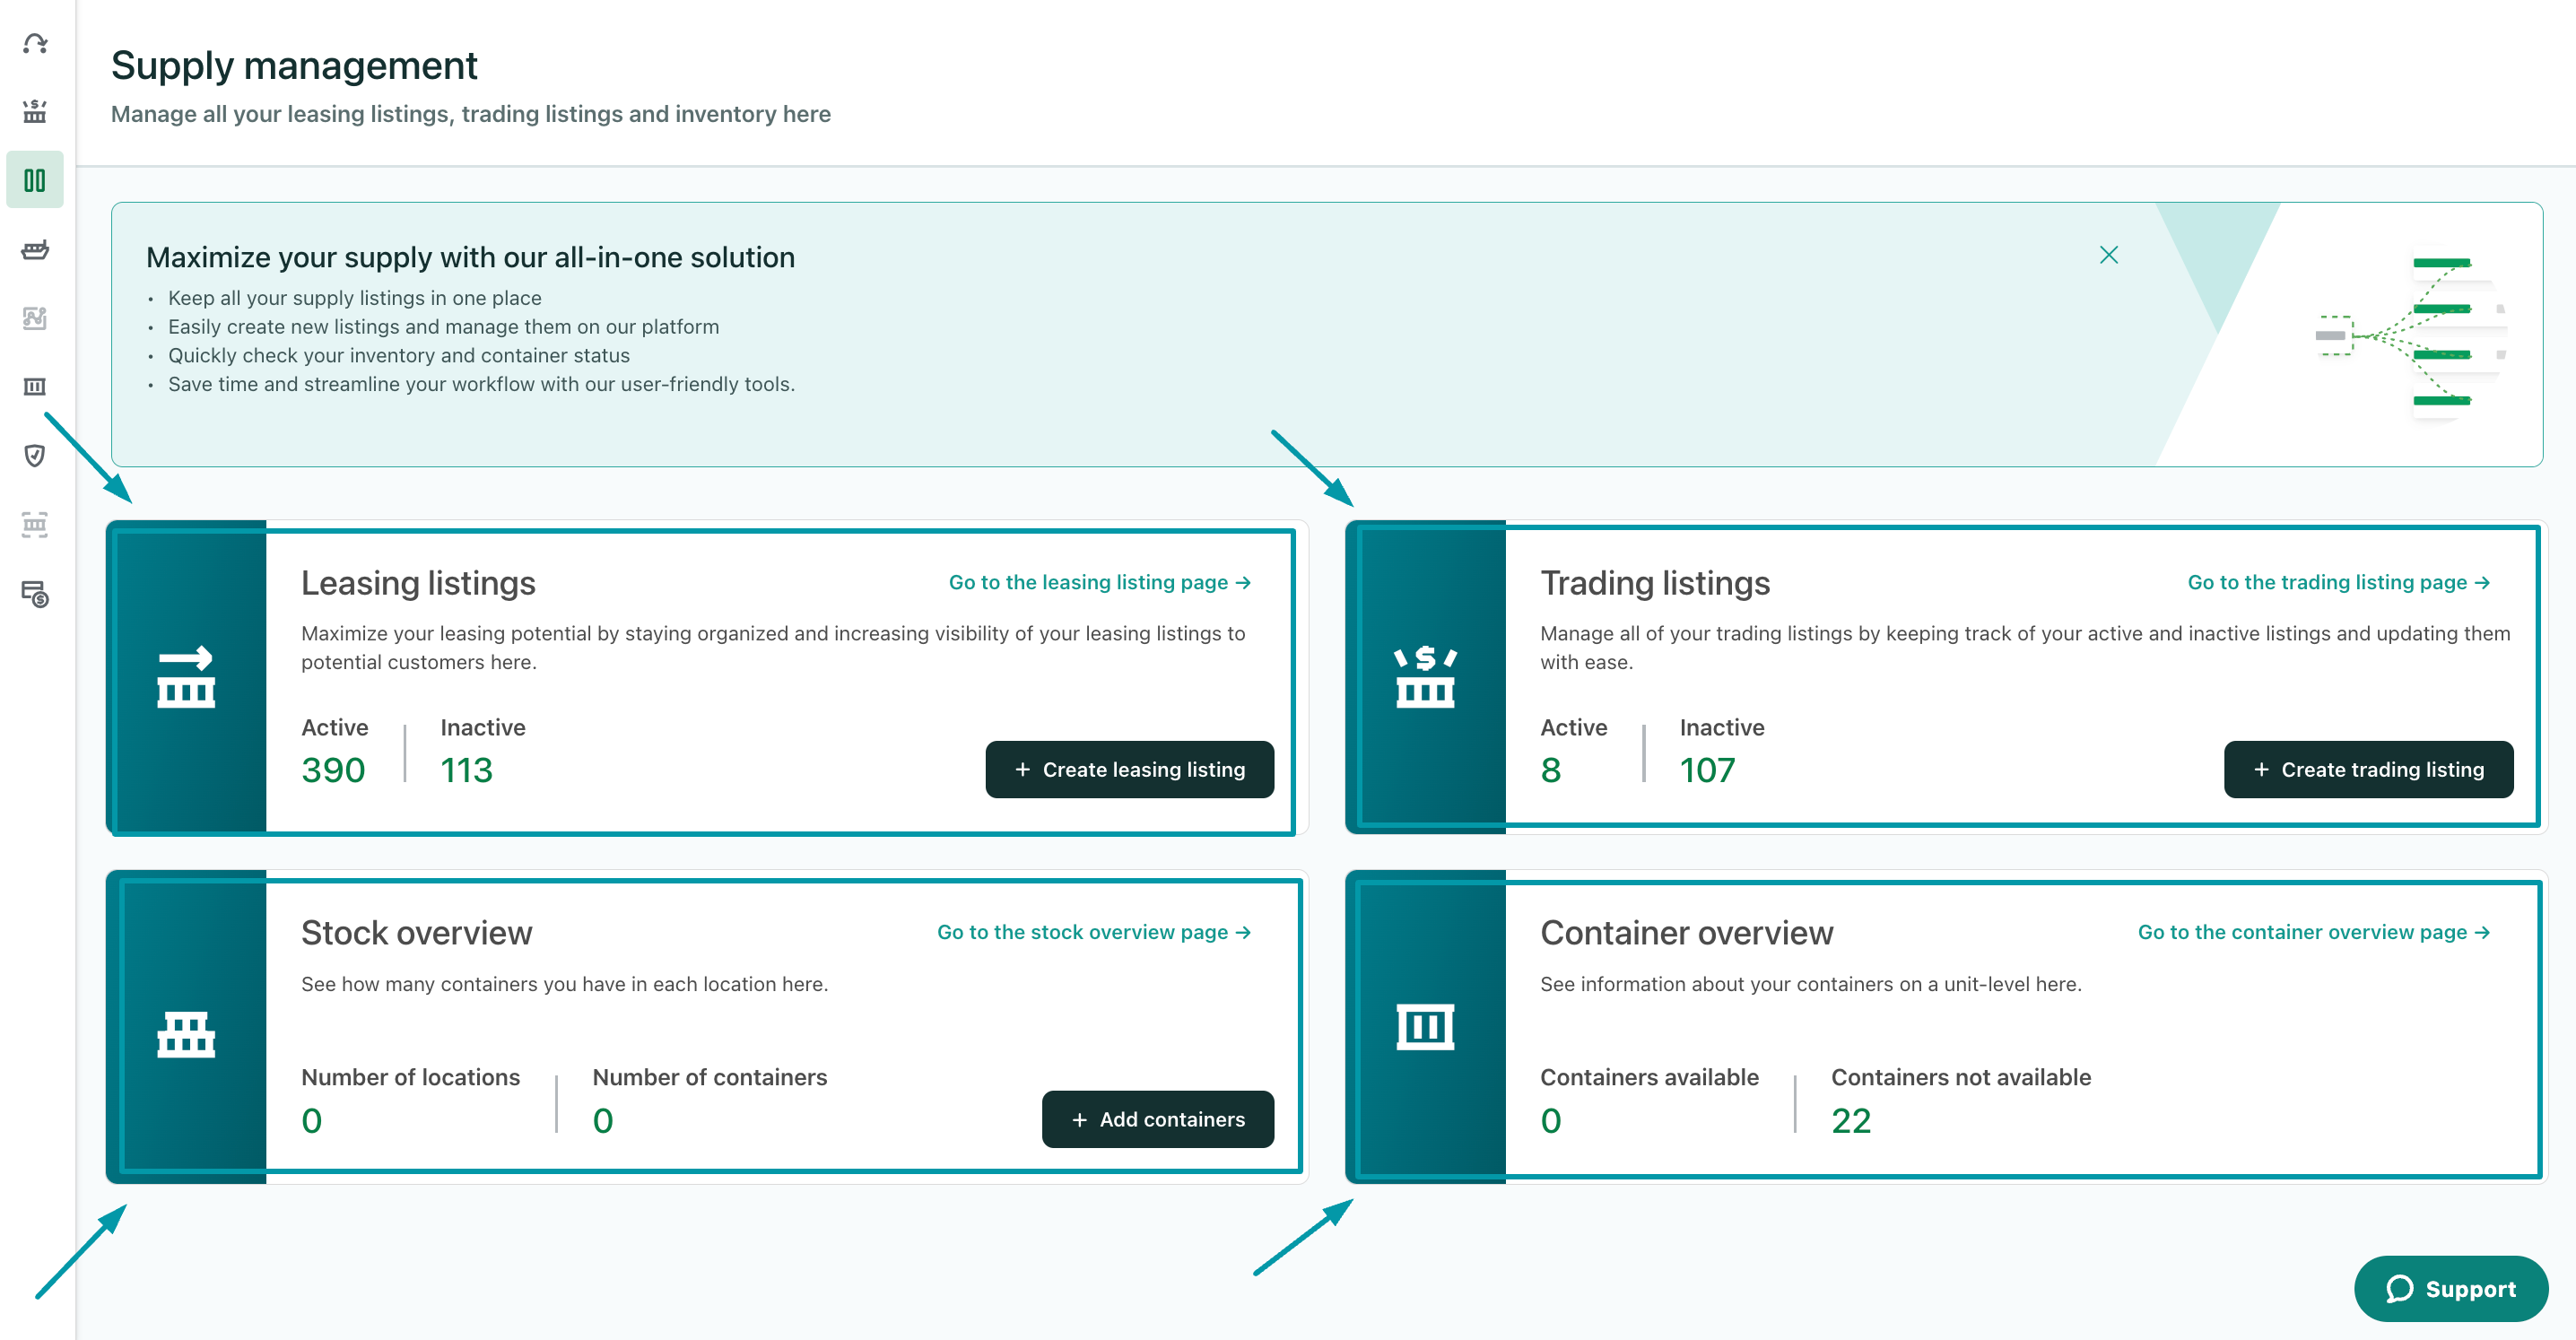Go to the stock overview page
This screenshot has width=2576, height=1340.
point(1093,932)
